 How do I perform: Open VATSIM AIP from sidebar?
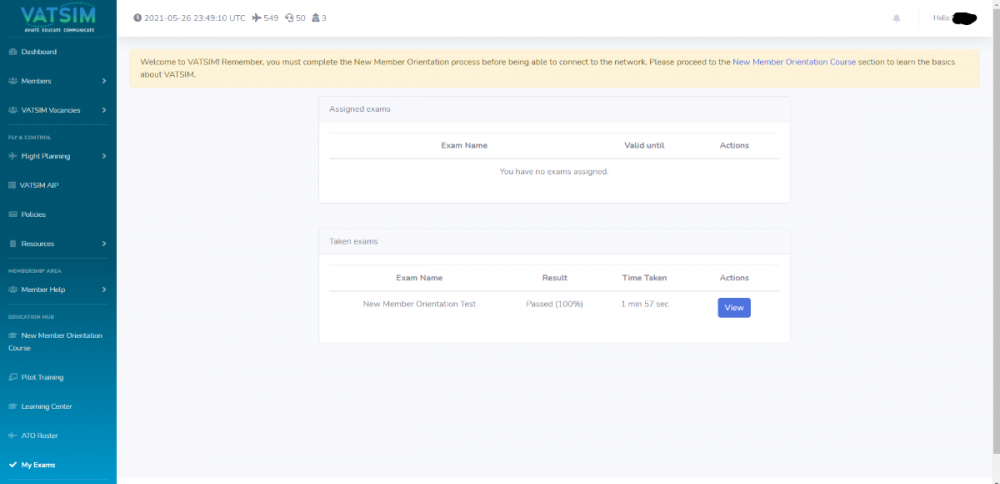click(39, 185)
